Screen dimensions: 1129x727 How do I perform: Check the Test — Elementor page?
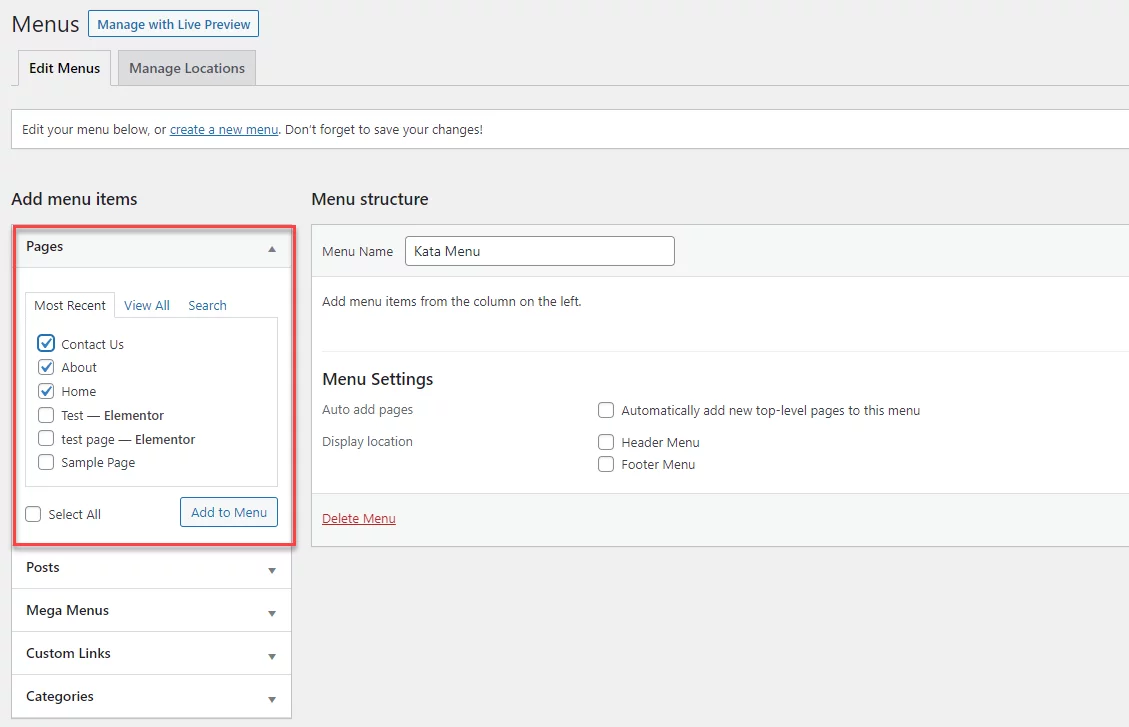click(x=46, y=415)
